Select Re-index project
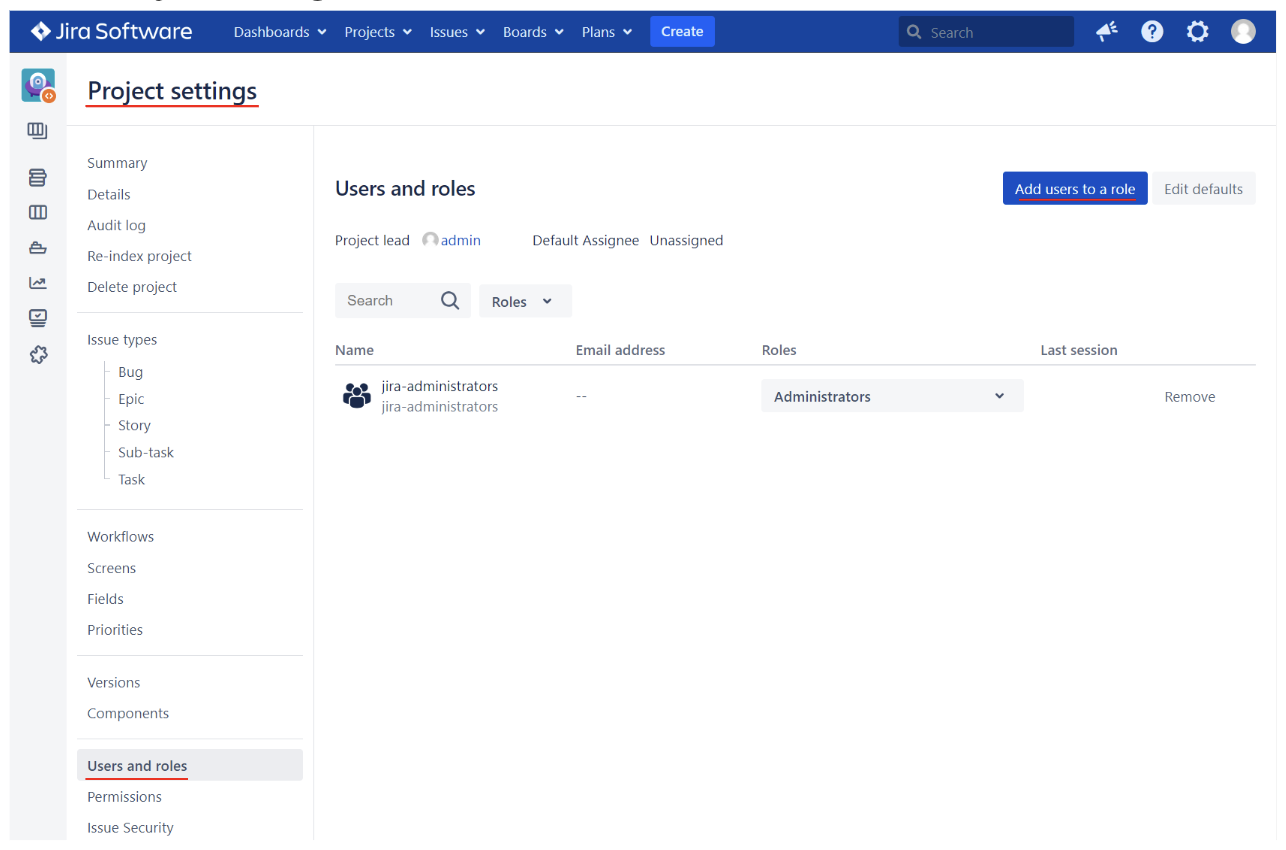Screen dimensions: 1286x850 (139, 256)
